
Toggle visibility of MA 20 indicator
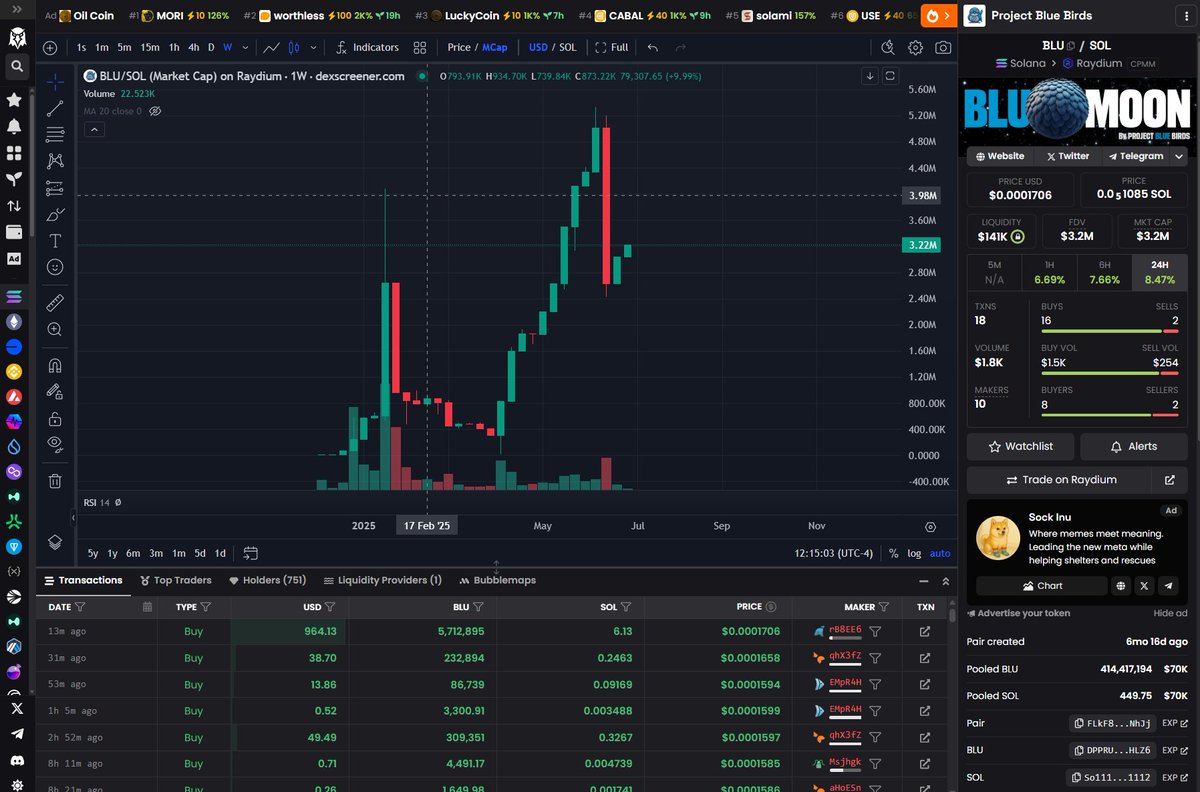click(155, 111)
